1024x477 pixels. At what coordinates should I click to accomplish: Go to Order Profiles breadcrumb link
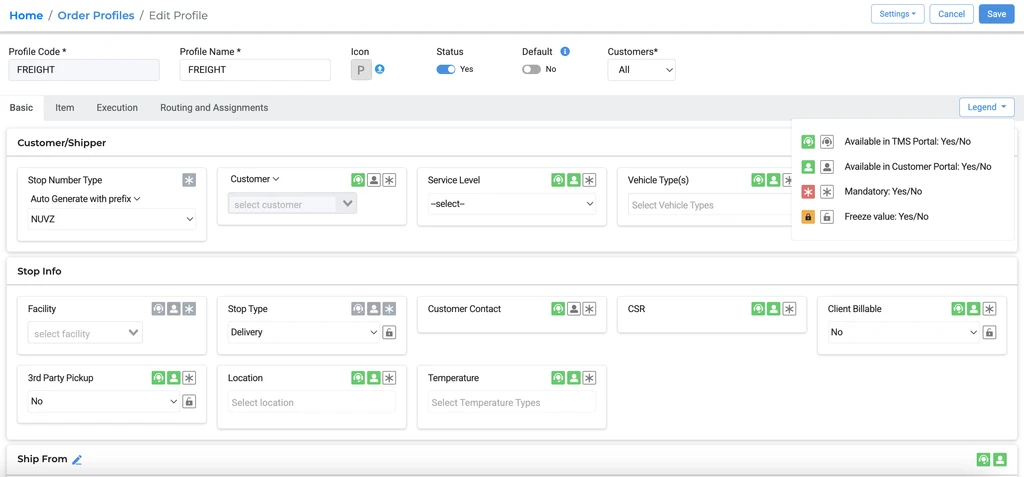coord(96,16)
